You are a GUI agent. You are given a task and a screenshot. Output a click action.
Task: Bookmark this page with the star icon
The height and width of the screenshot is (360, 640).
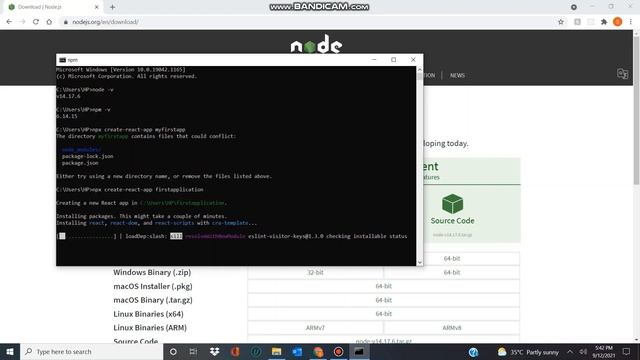click(x=561, y=22)
